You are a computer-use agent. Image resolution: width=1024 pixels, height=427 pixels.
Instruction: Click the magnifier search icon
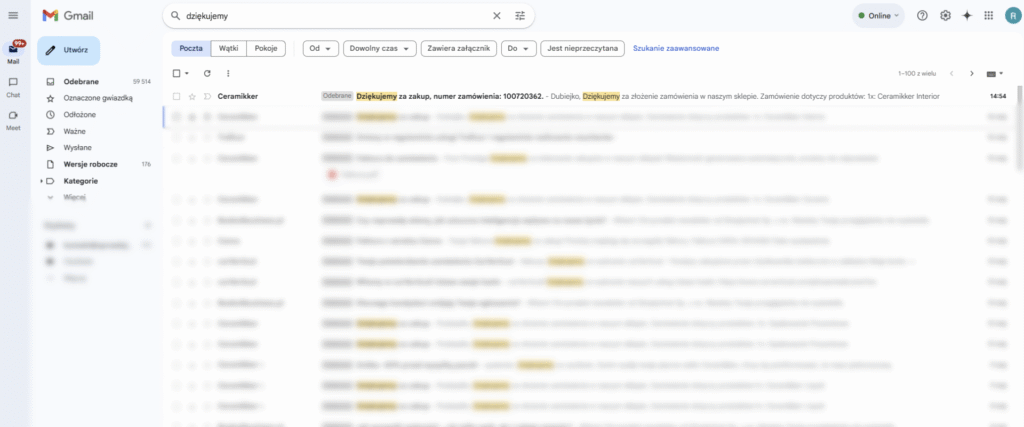(x=175, y=16)
